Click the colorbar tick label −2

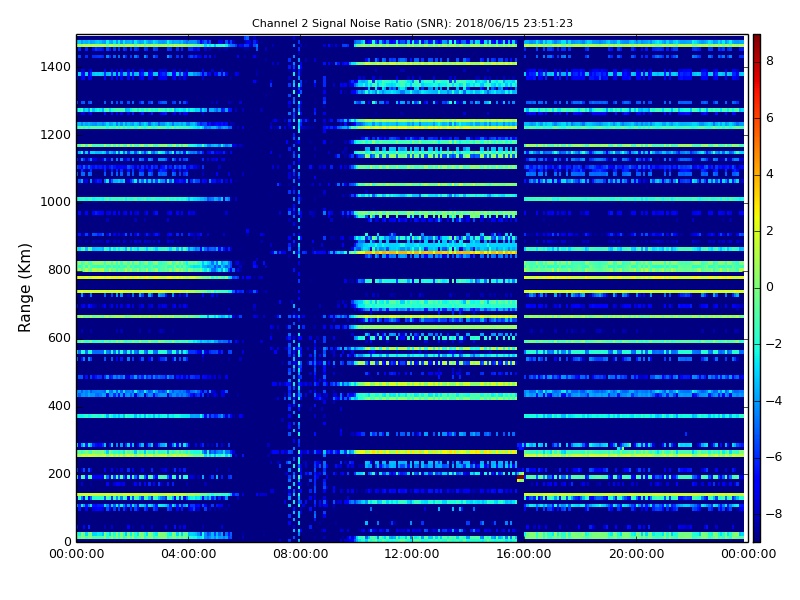pos(773,344)
